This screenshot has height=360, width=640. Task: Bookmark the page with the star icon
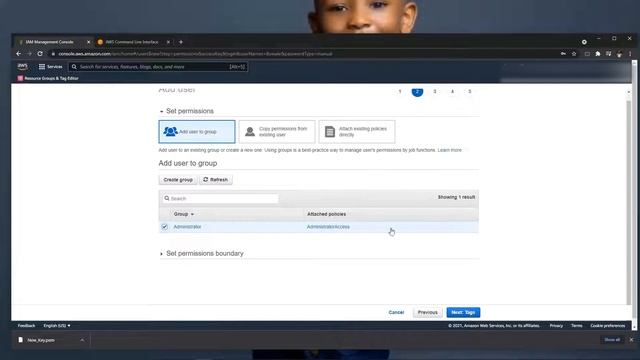point(574,53)
